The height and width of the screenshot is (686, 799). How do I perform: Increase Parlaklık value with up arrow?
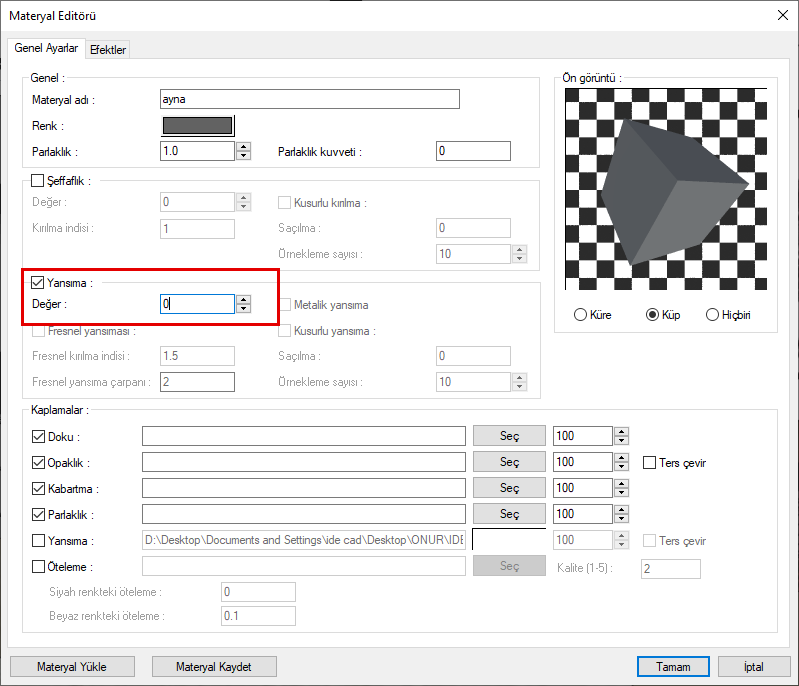coord(243,147)
